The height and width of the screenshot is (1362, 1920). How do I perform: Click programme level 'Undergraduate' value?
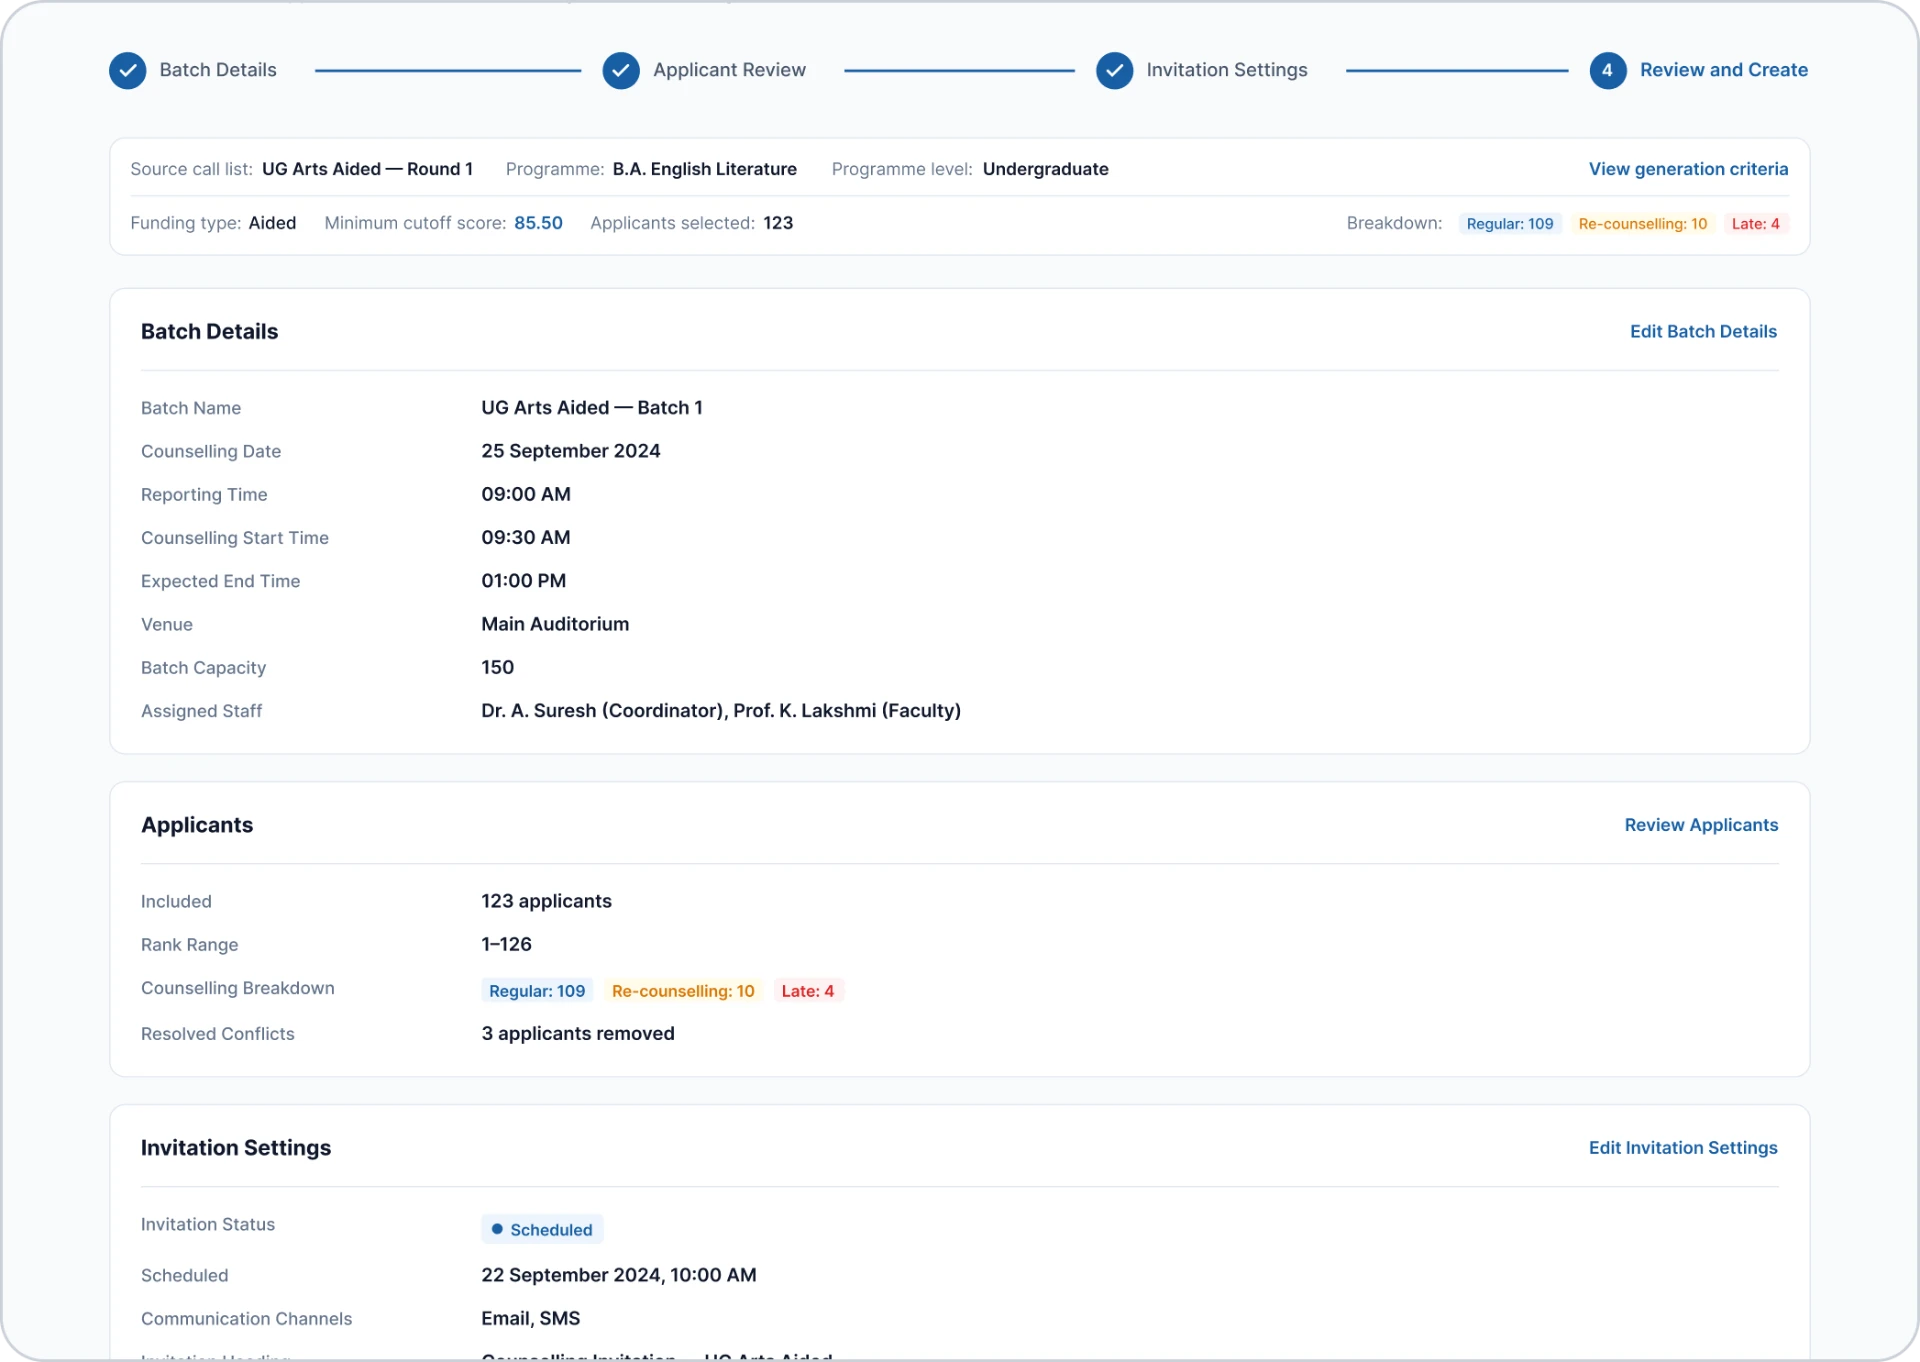1046,169
